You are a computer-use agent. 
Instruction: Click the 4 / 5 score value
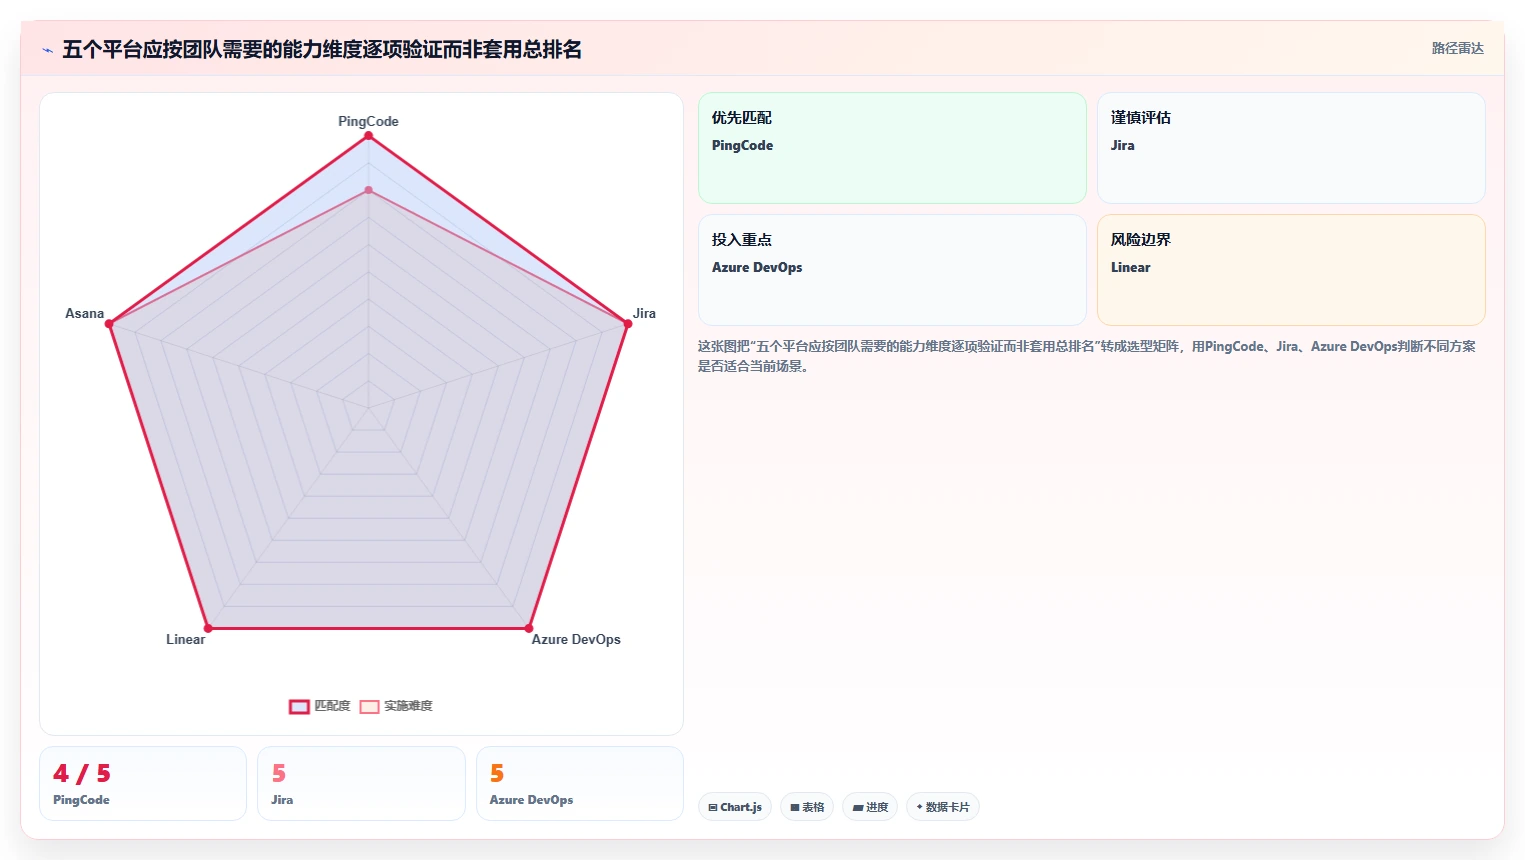[x=82, y=773]
